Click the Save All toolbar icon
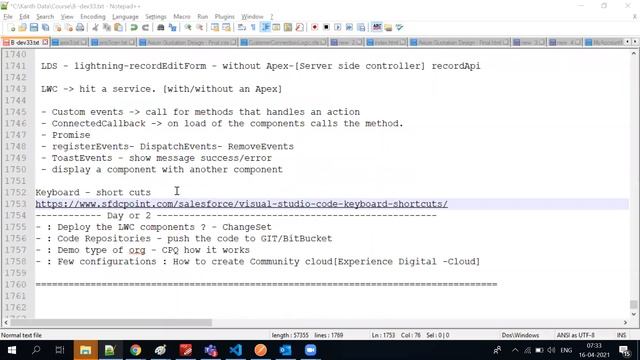Image resolution: width=640 pixels, height=360 pixels. coord(45,27)
